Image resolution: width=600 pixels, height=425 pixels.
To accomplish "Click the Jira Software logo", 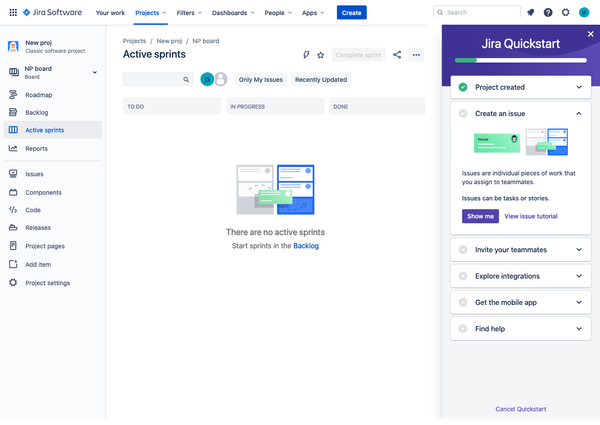I will pos(52,13).
